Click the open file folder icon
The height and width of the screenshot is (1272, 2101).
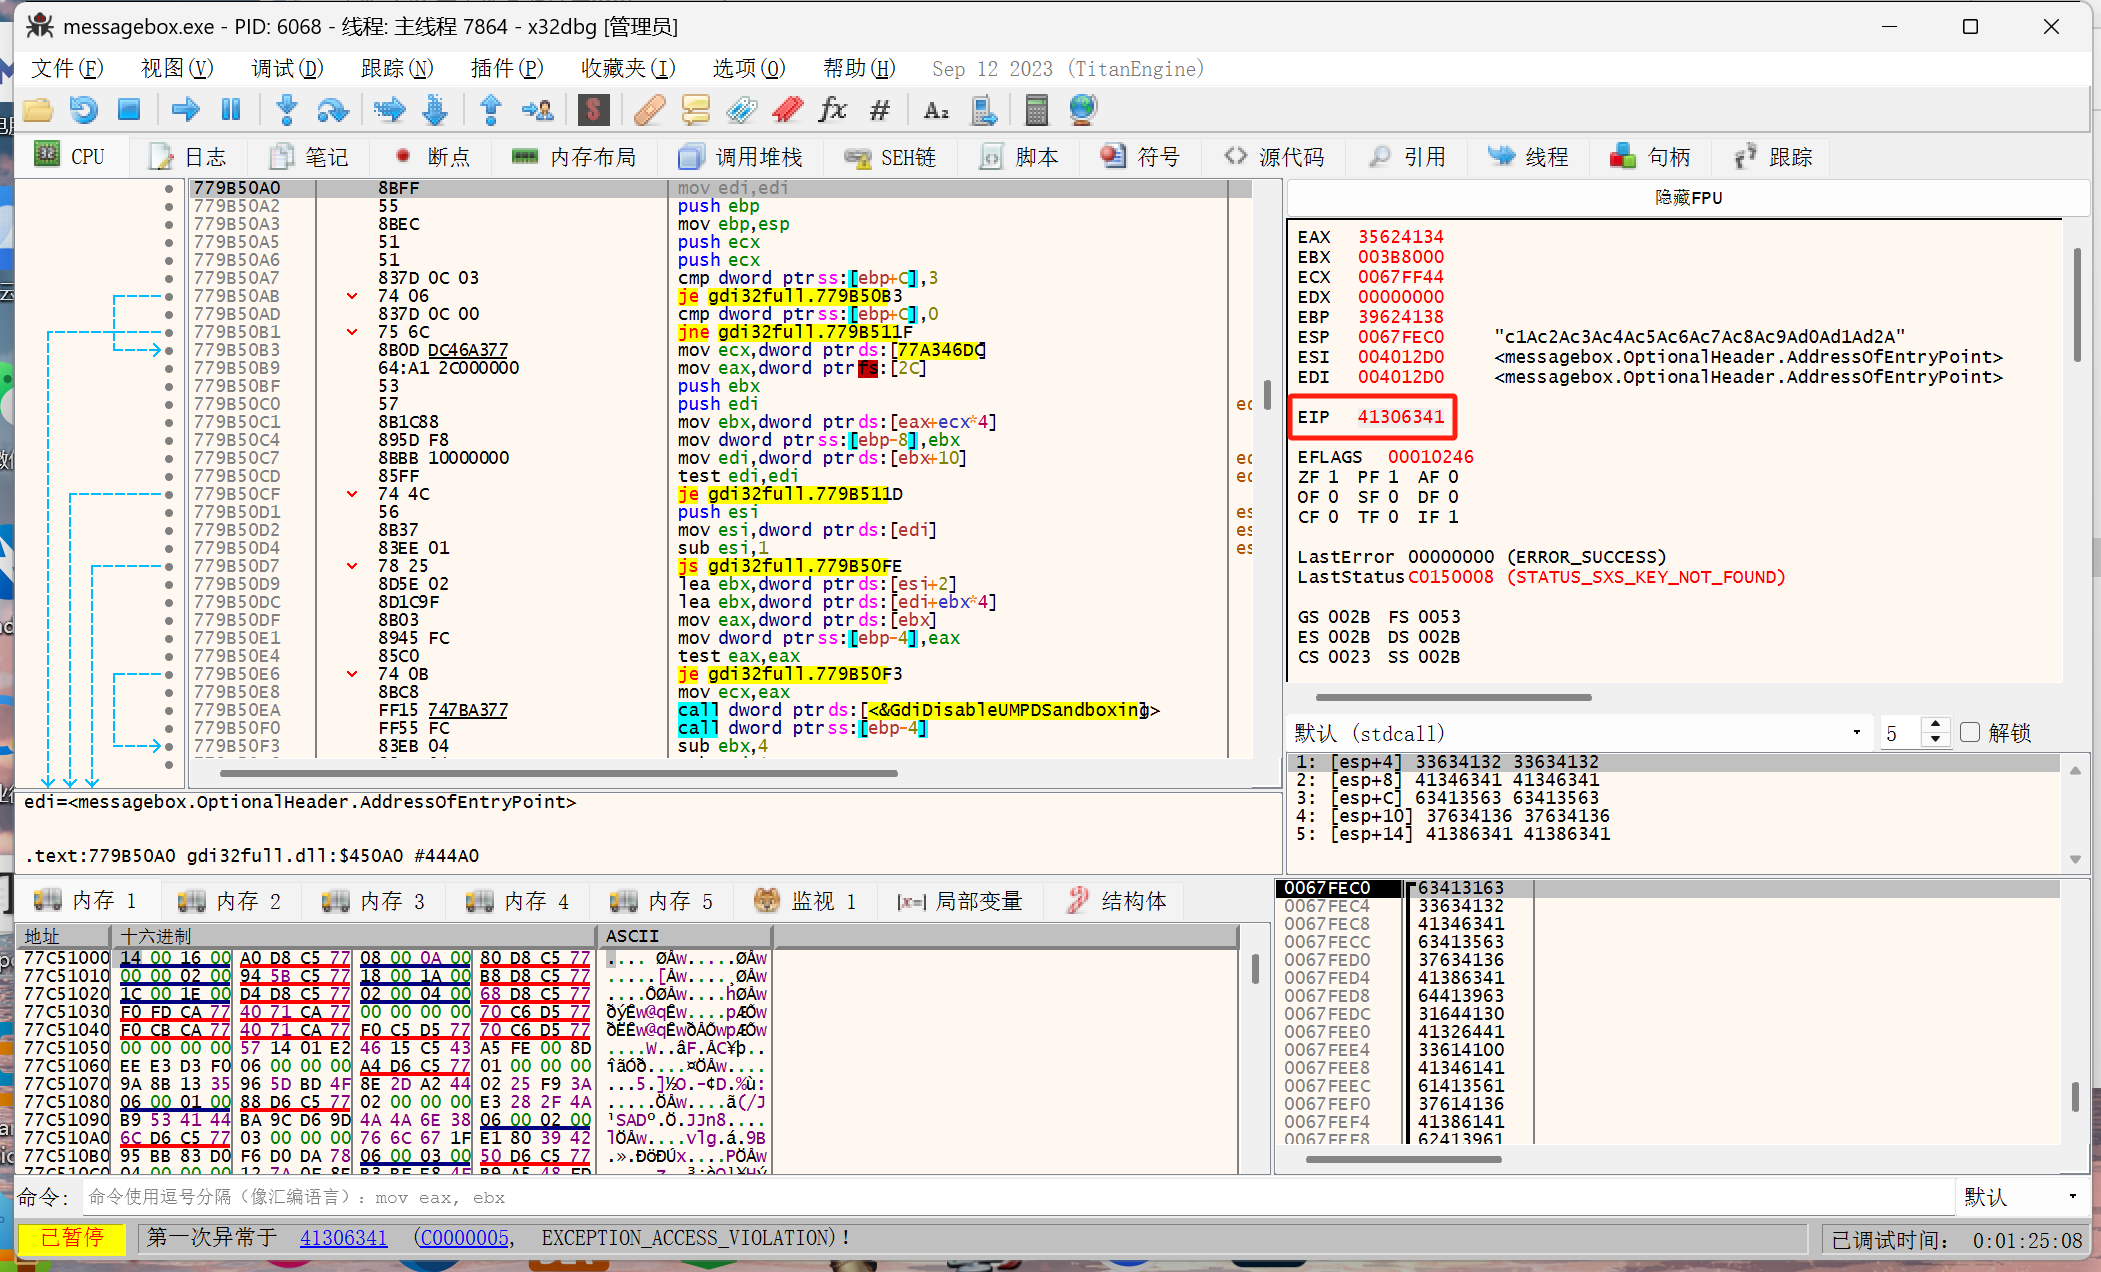[x=38, y=110]
